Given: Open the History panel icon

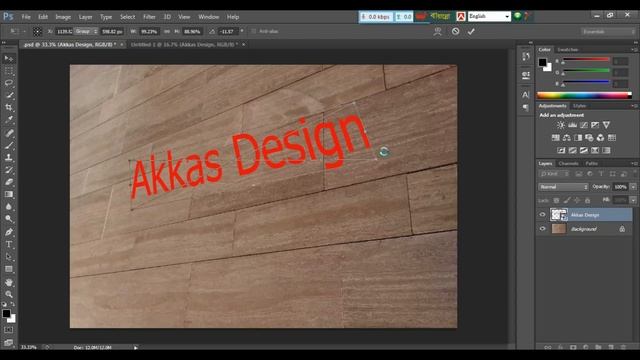Looking at the screenshot, I should coord(526,56).
